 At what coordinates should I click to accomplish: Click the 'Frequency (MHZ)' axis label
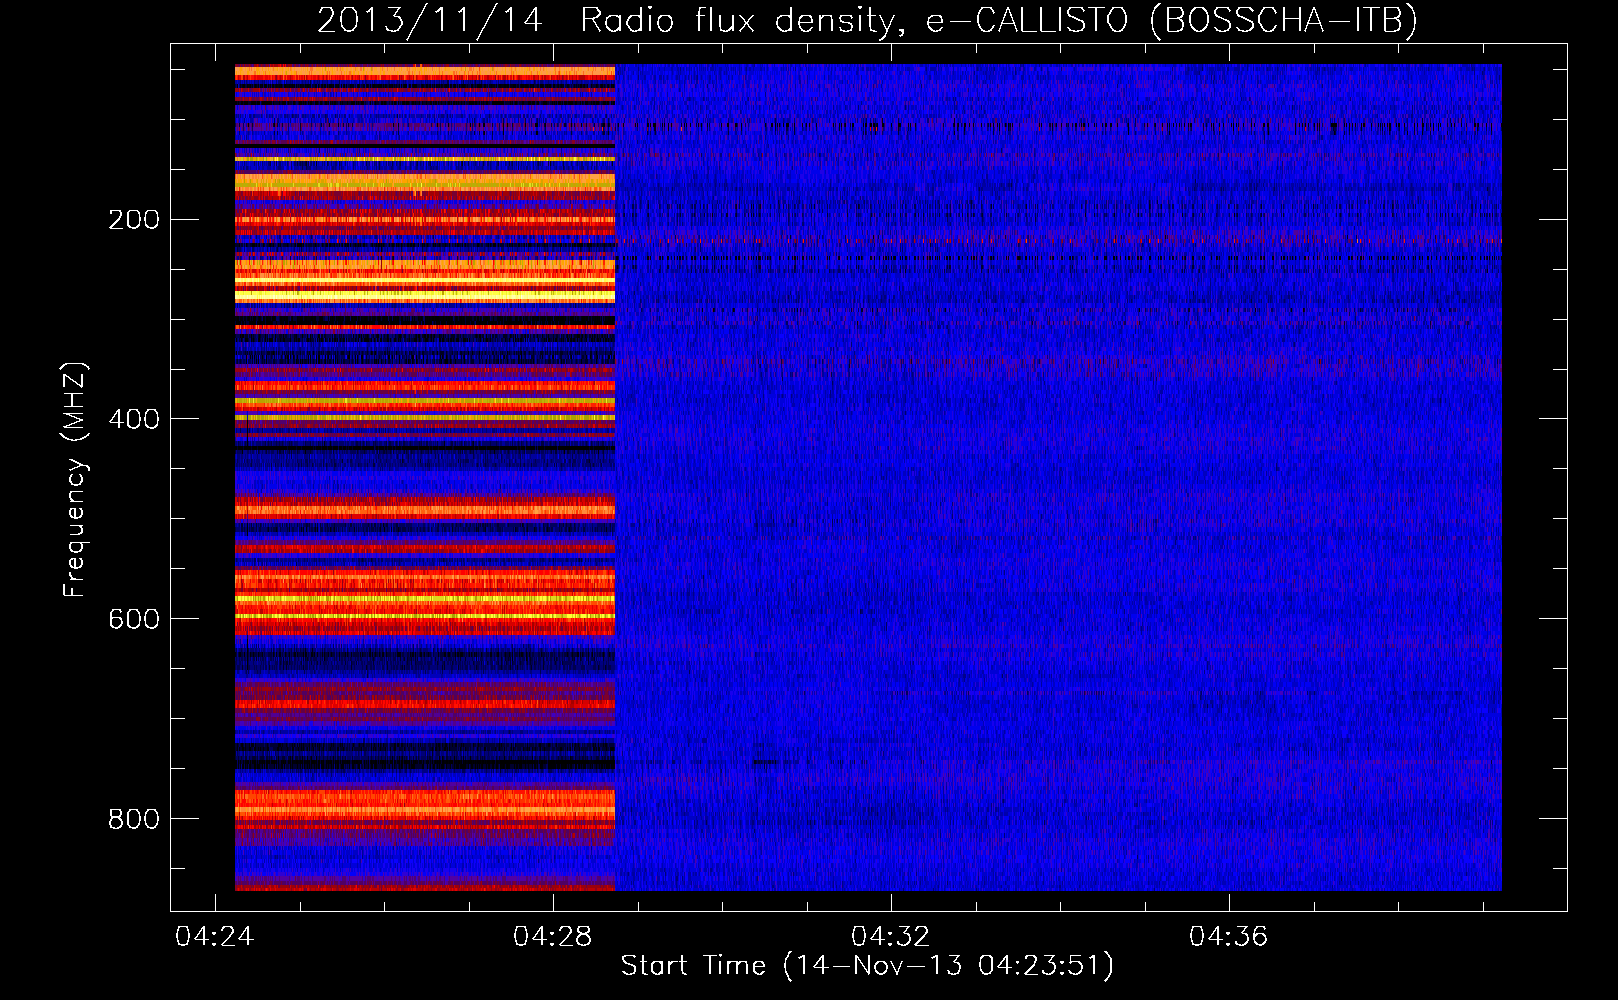pos(75,480)
